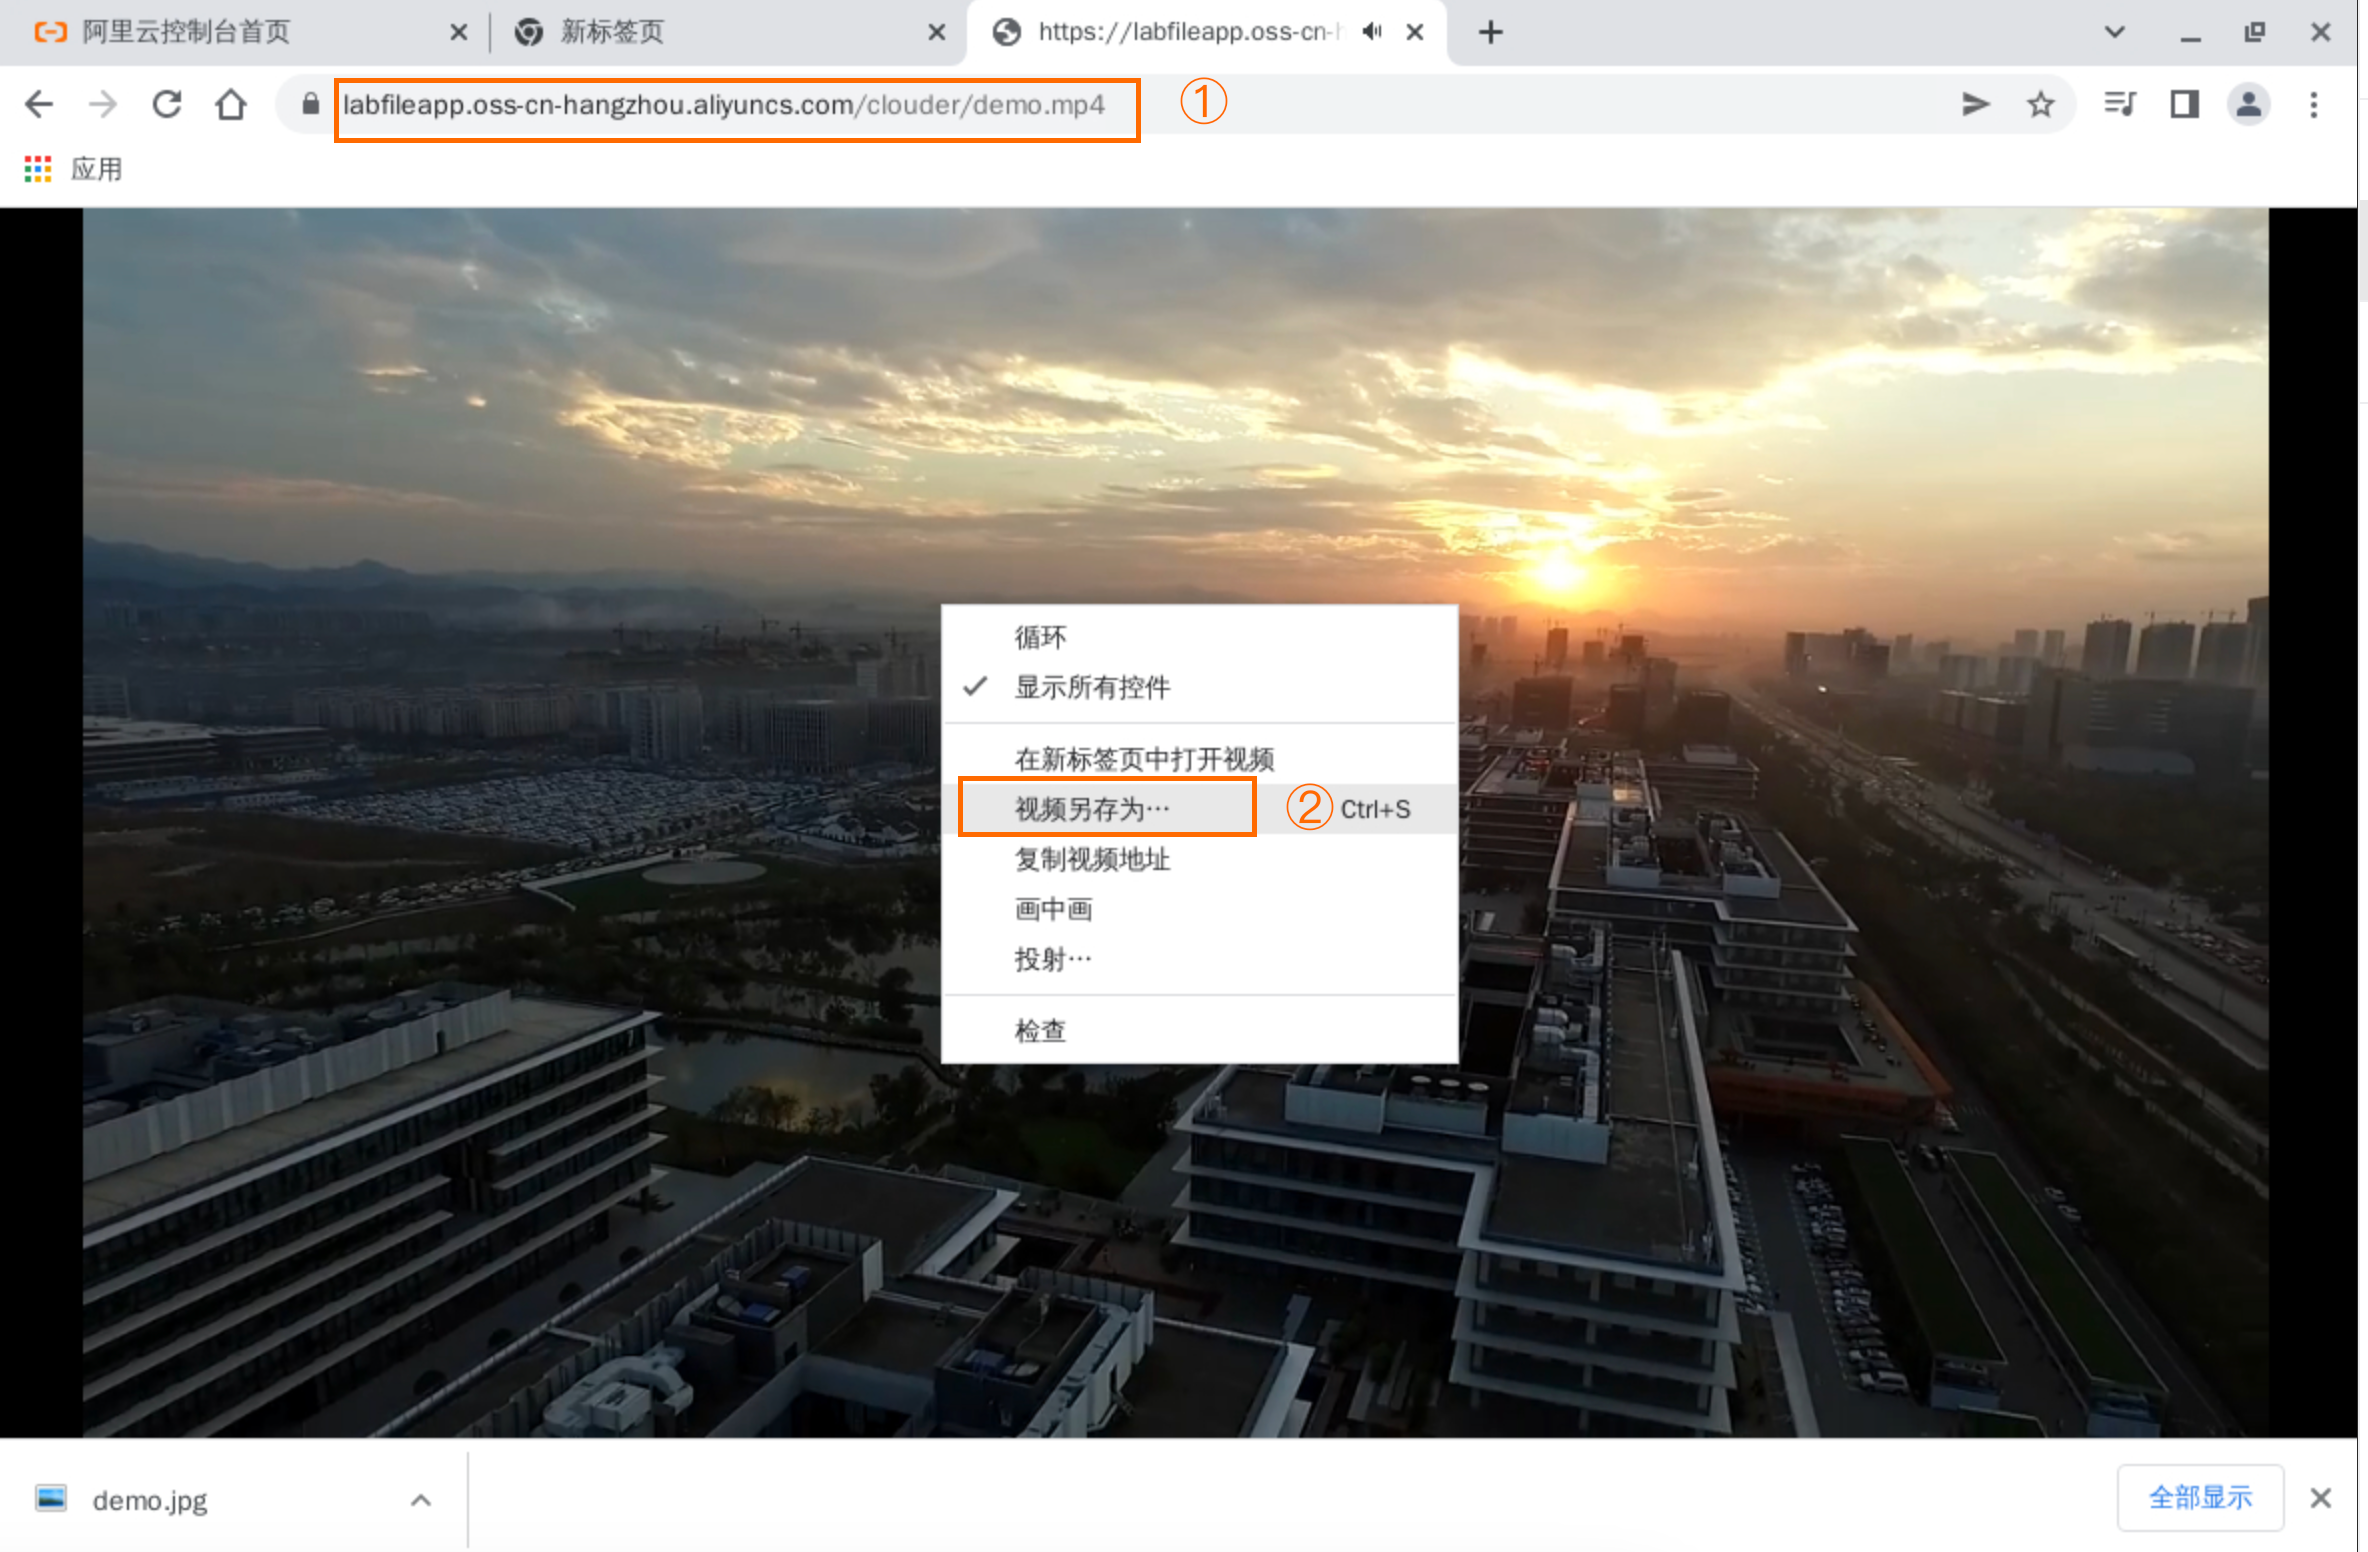Click the 全部显示 button
Viewport: 2368px width, 1552px height.
2200,1497
